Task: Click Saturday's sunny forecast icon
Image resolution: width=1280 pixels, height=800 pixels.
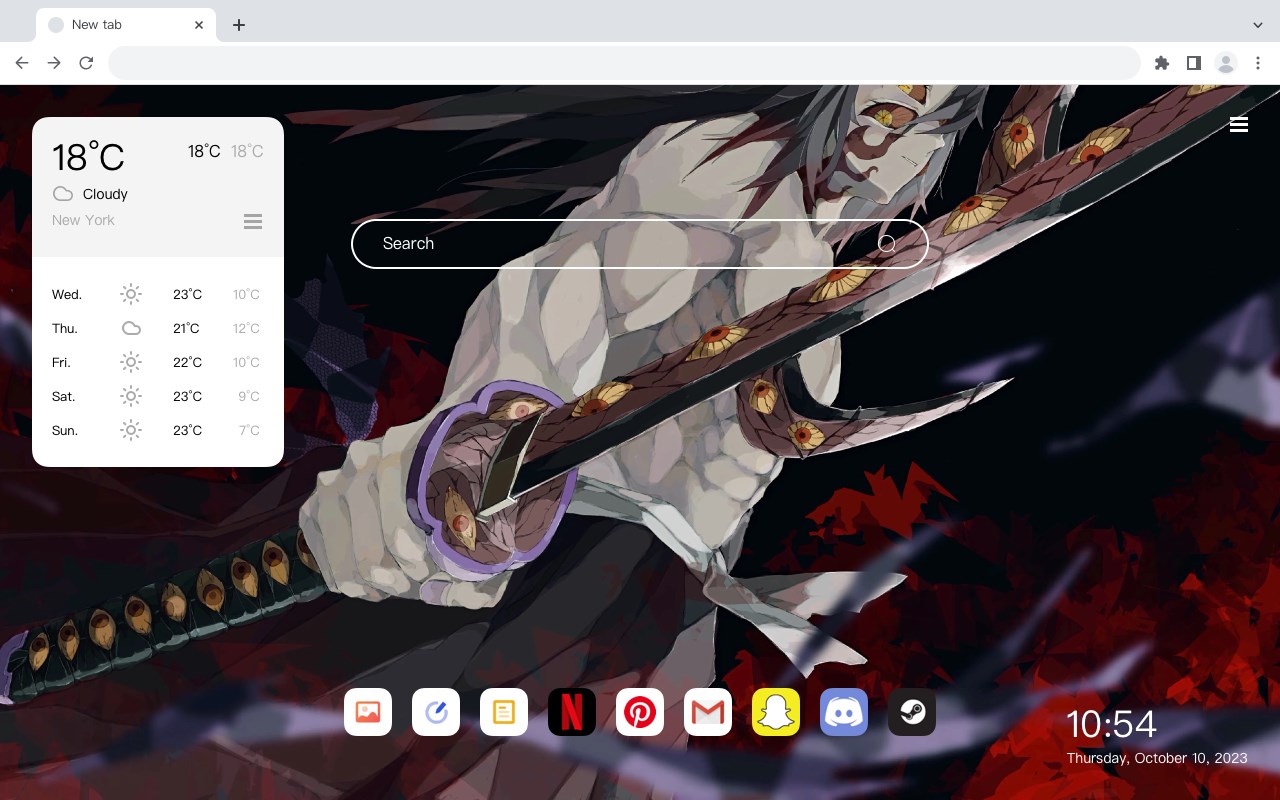Action: point(131,396)
